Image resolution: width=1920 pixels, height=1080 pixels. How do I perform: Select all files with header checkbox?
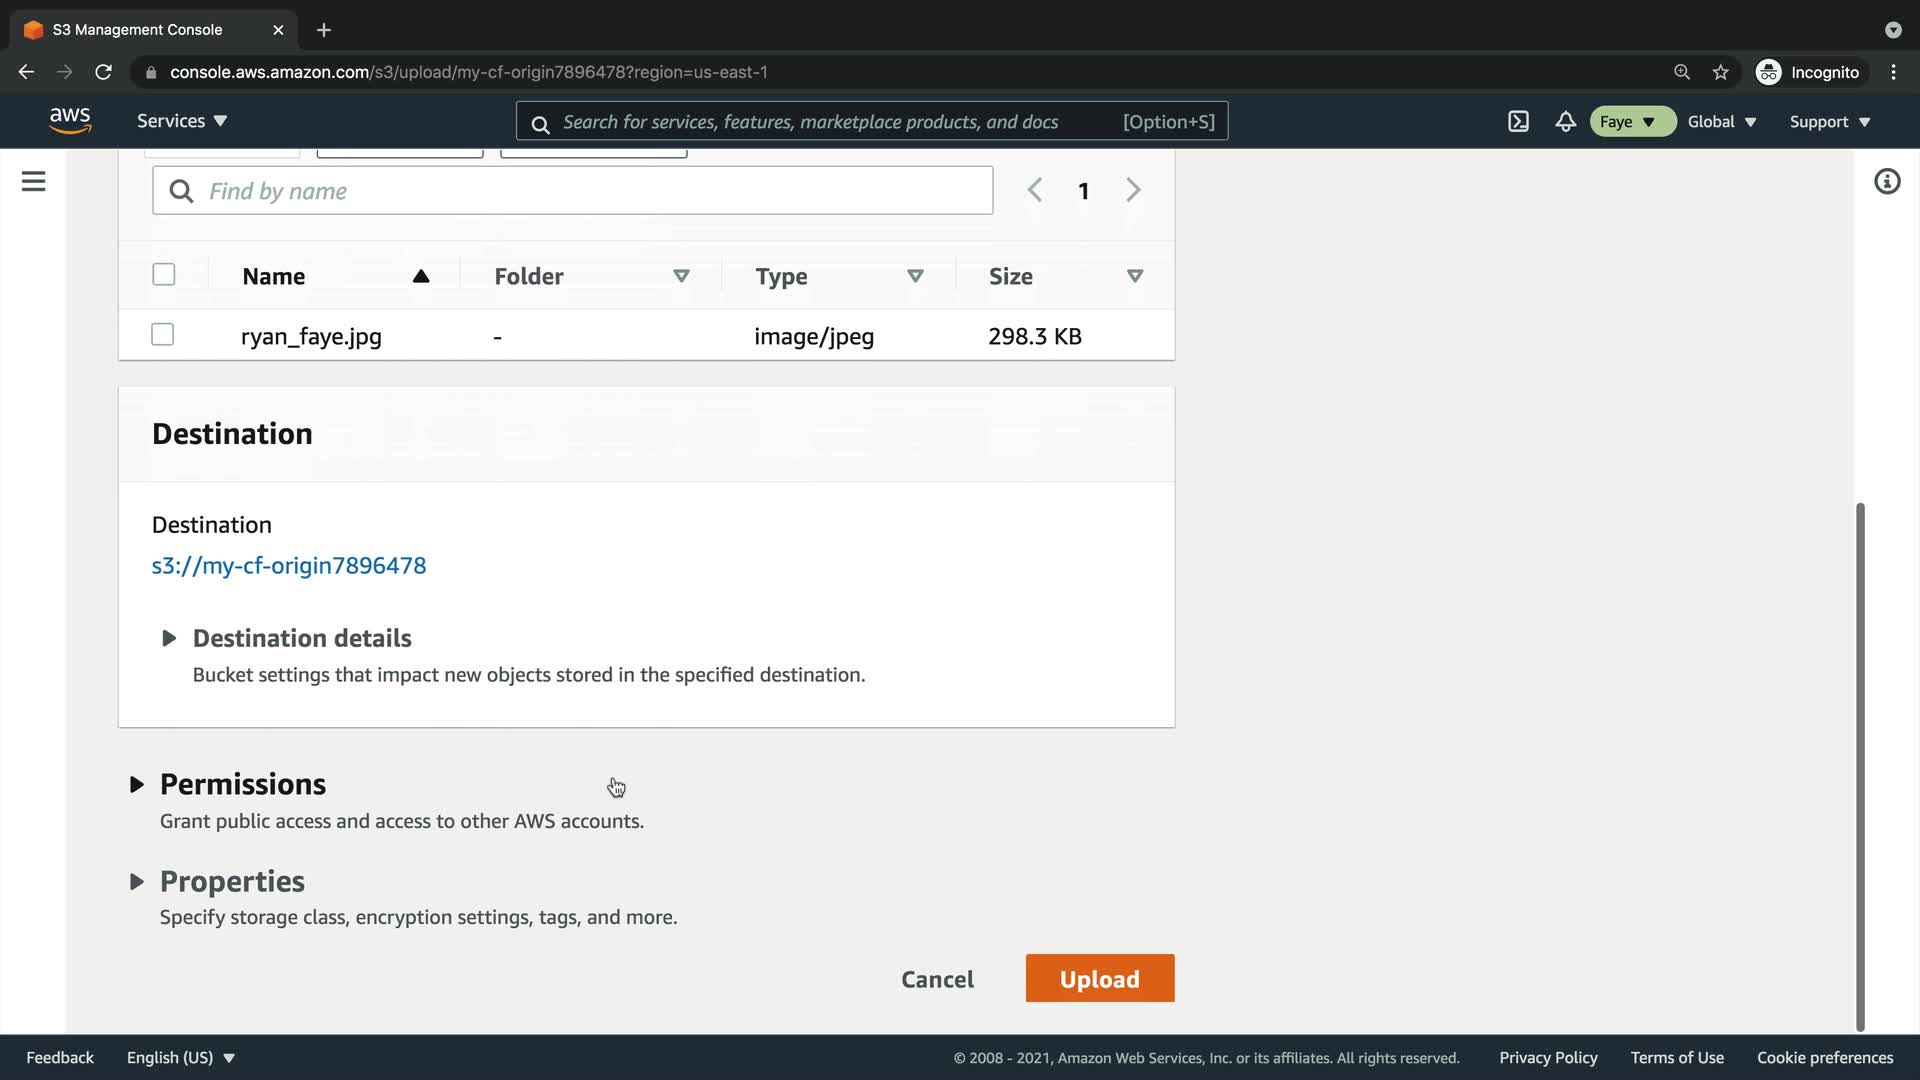[x=163, y=275]
